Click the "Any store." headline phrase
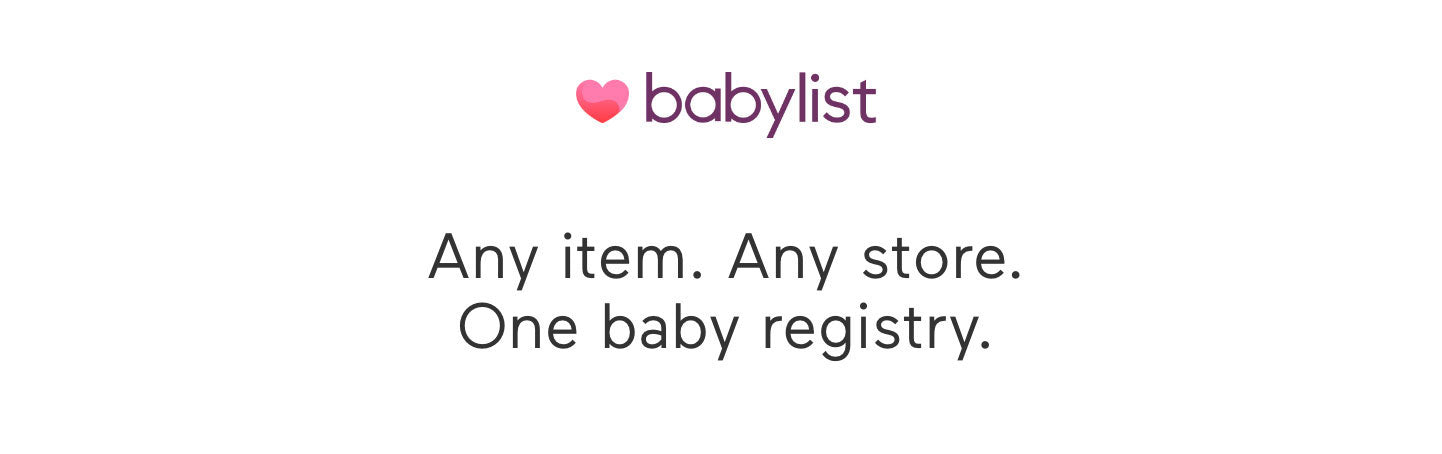 [875, 258]
